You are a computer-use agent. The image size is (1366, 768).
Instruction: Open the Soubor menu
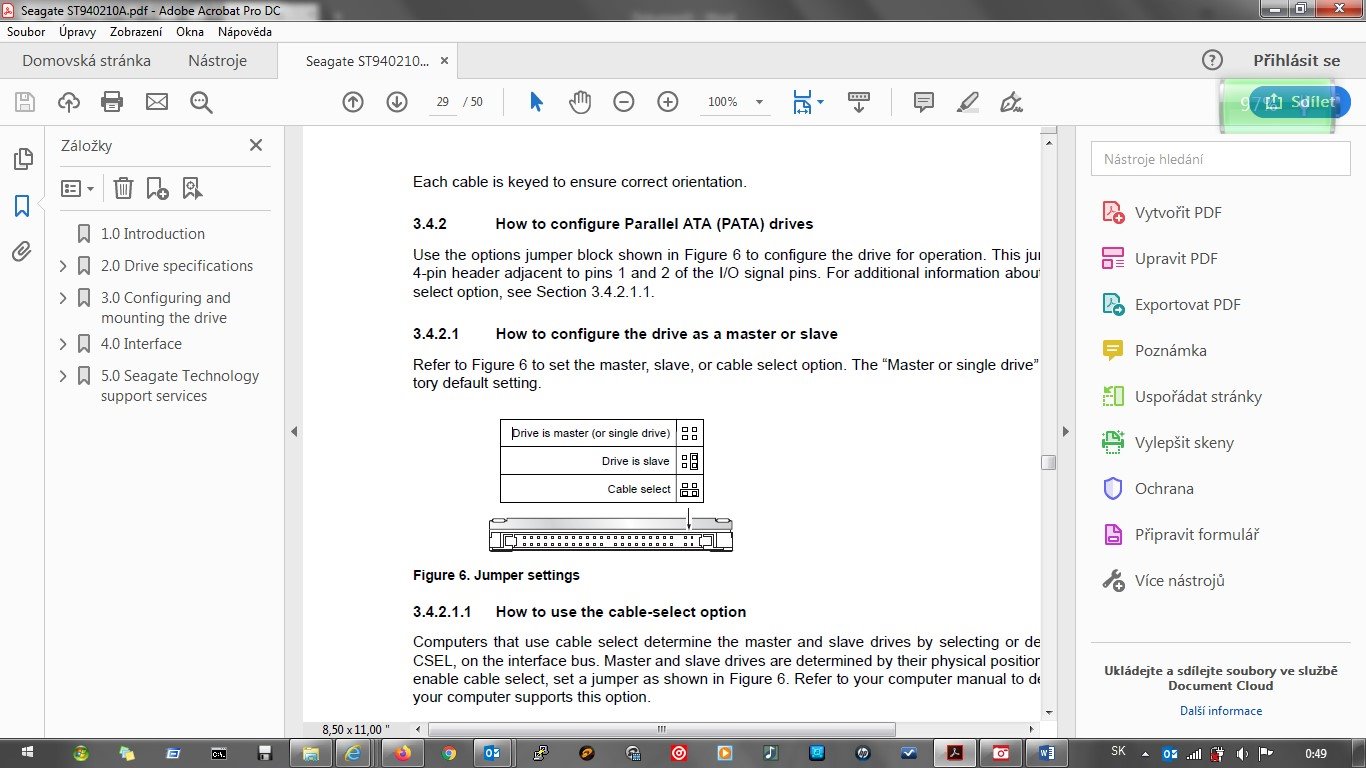pos(26,32)
